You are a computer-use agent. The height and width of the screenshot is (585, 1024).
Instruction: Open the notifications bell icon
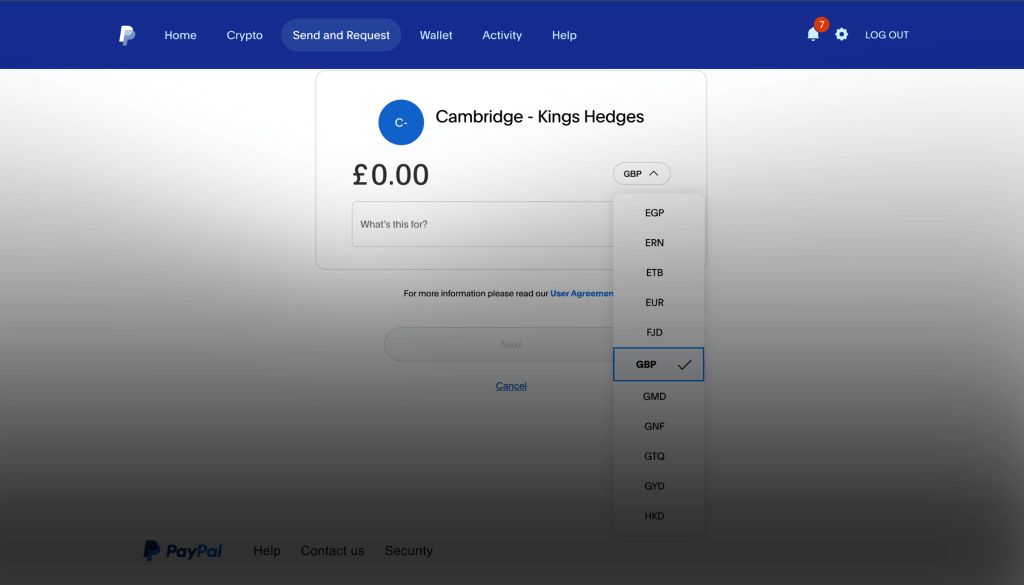(813, 34)
